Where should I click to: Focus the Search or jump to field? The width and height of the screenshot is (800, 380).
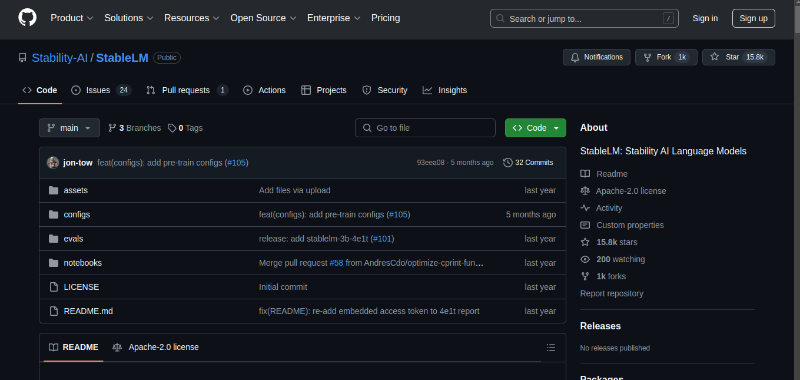584,19
